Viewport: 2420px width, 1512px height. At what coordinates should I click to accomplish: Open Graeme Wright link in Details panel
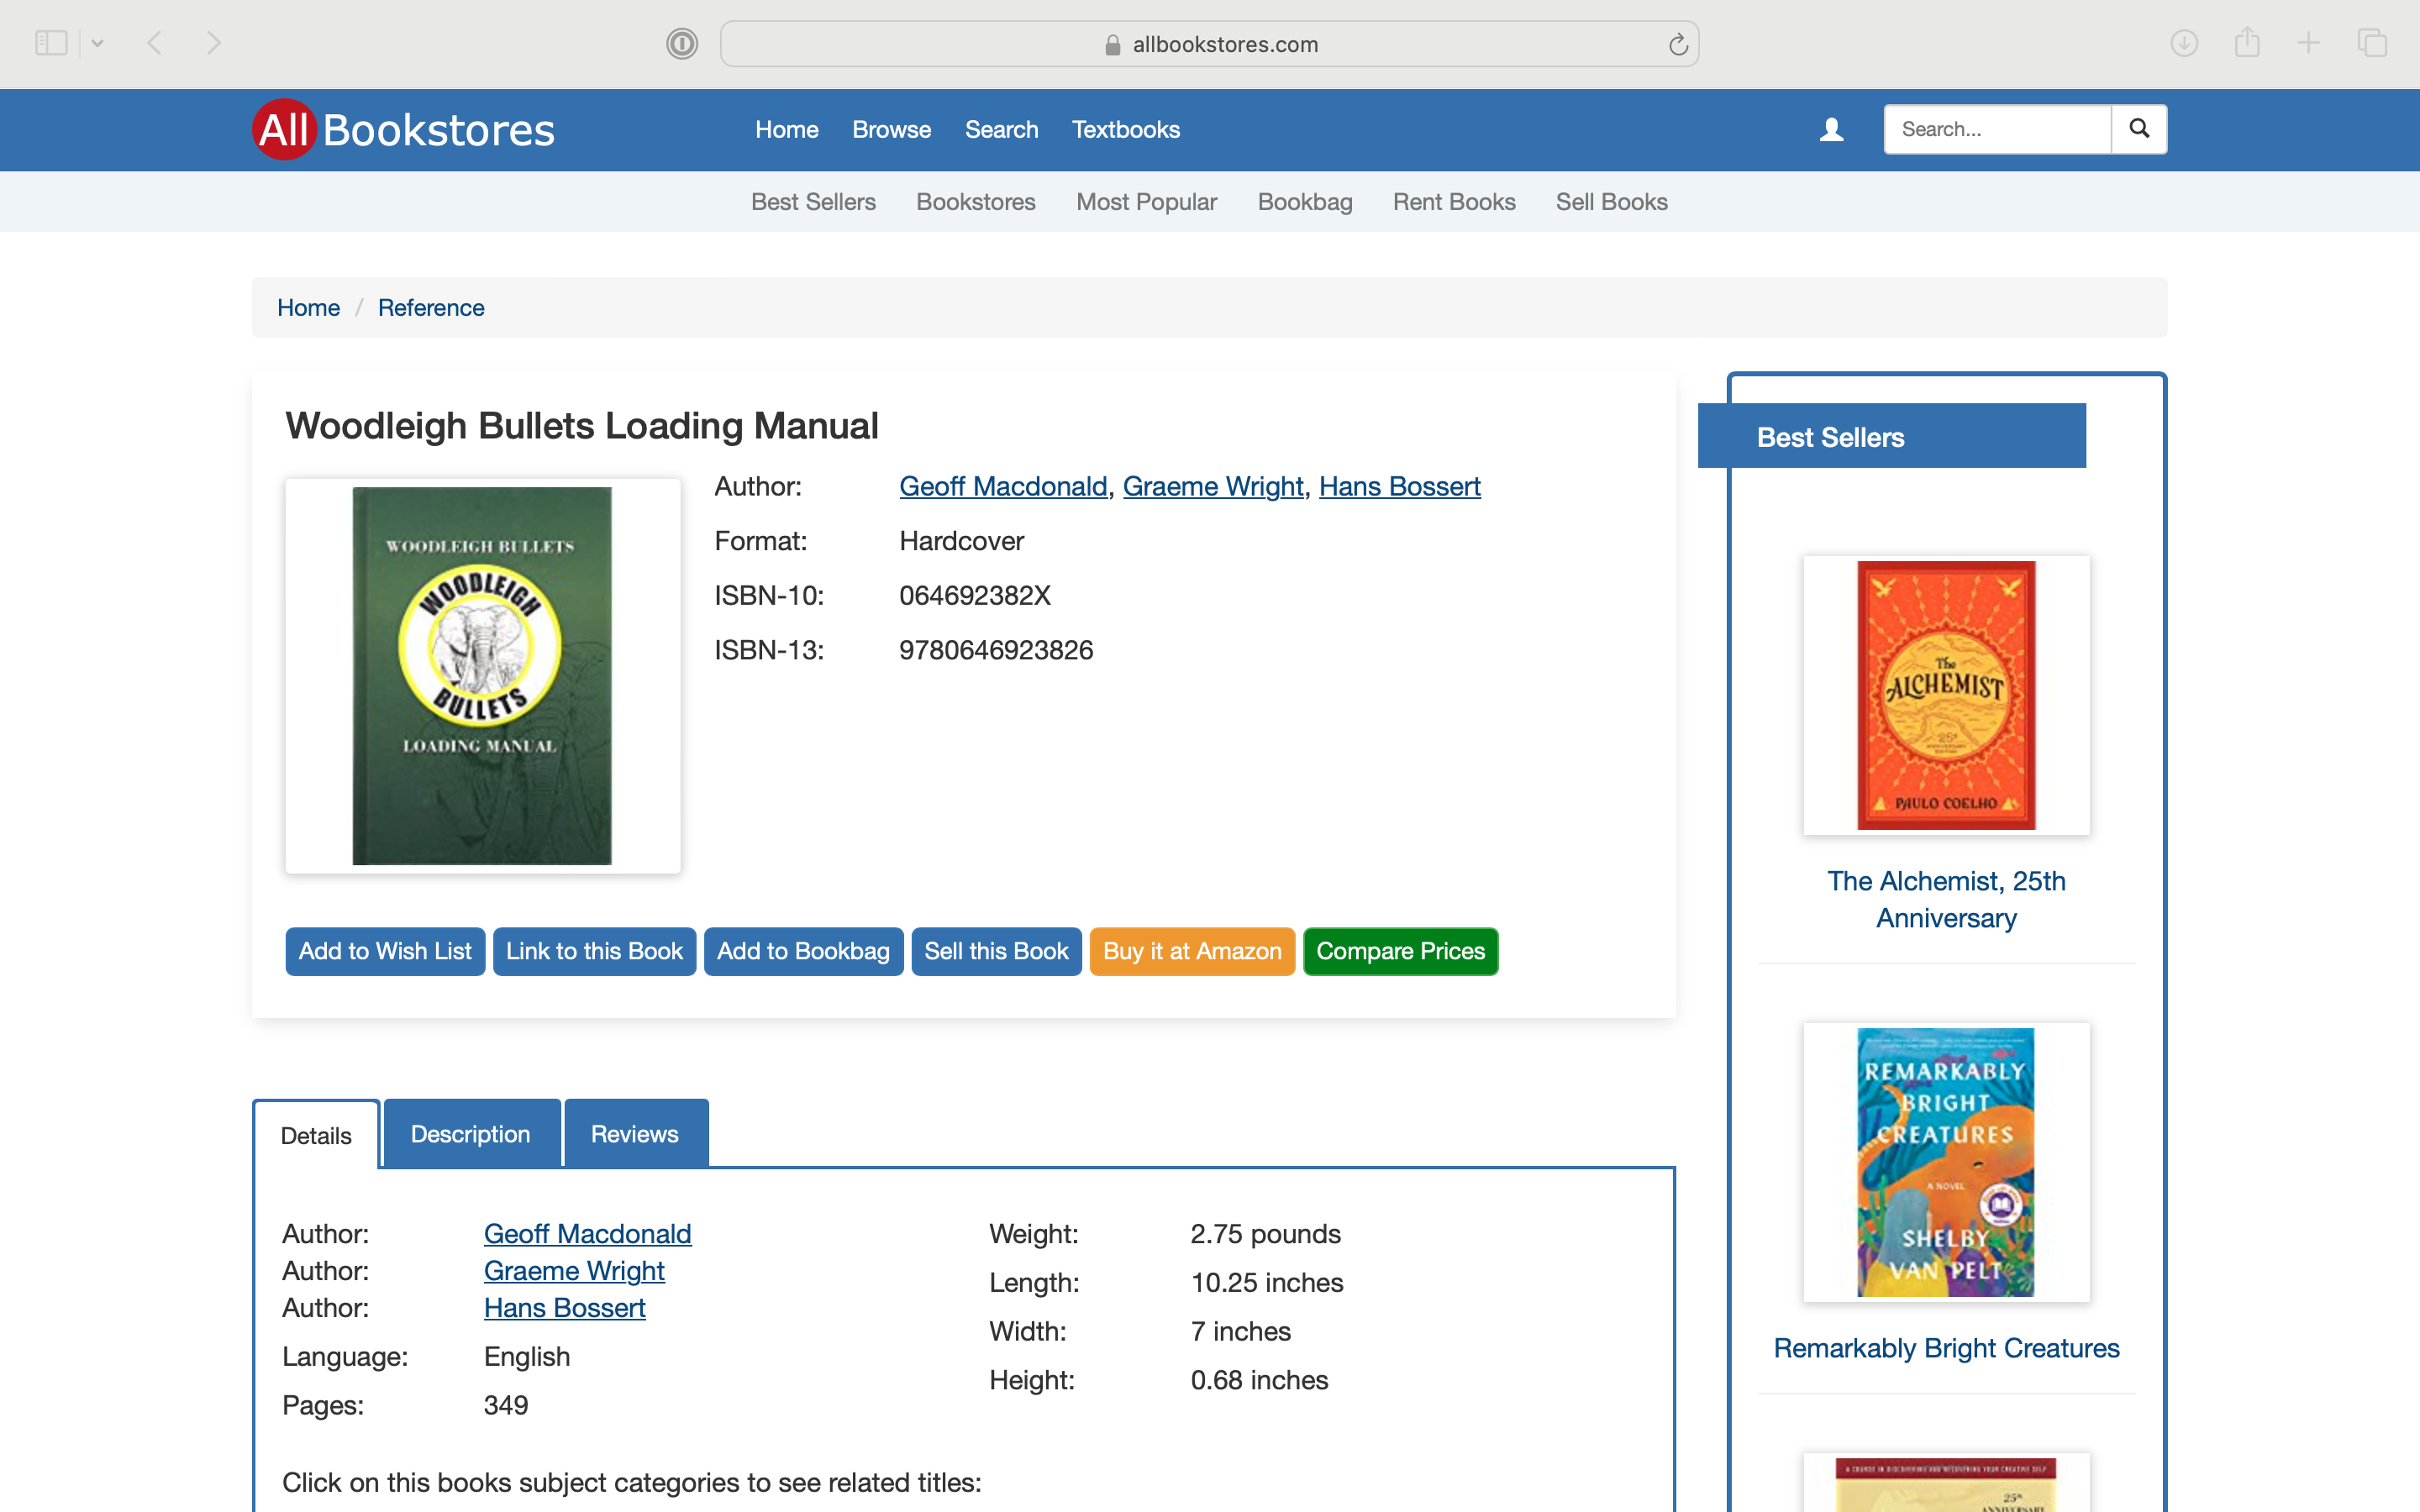[x=574, y=1271]
